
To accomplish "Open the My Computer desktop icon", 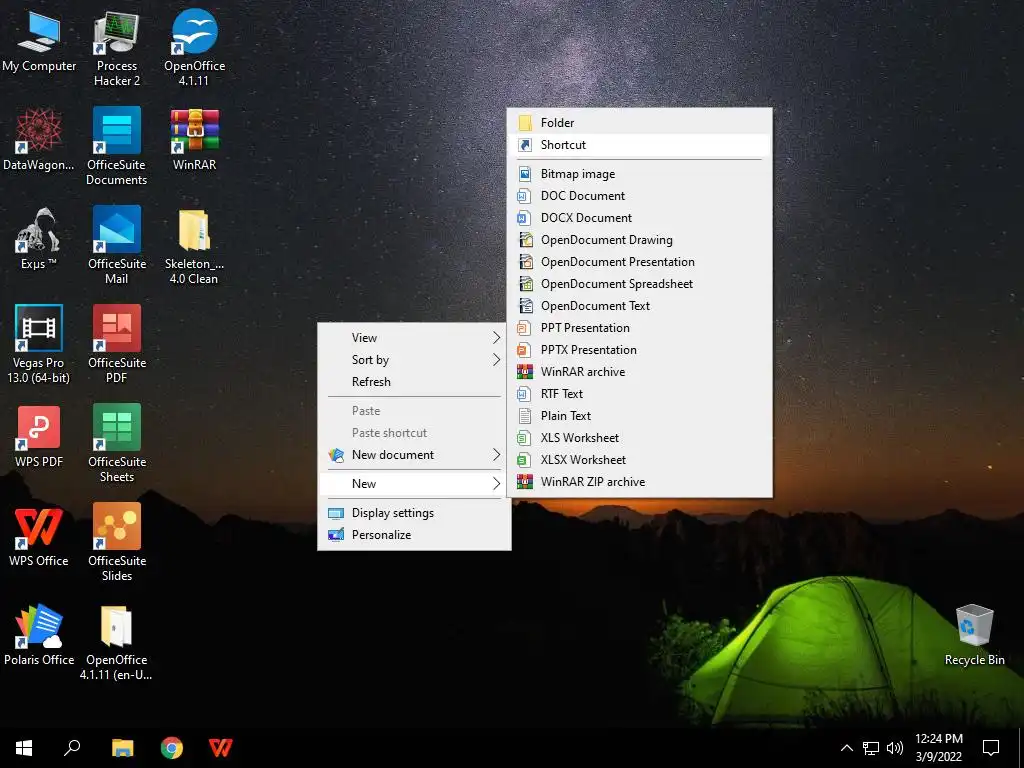I will pyautogui.click(x=39, y=42).
